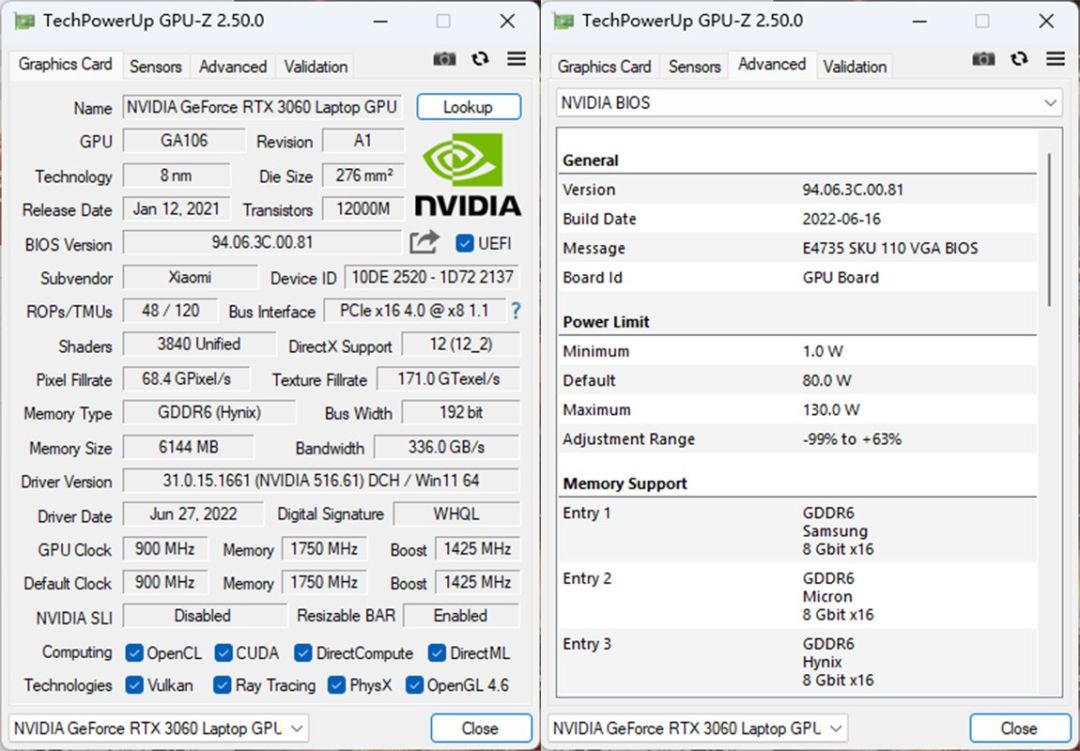This screenshot has width=1080, height=751.
Task: Click the Device ID field
Action: [432, 277]
